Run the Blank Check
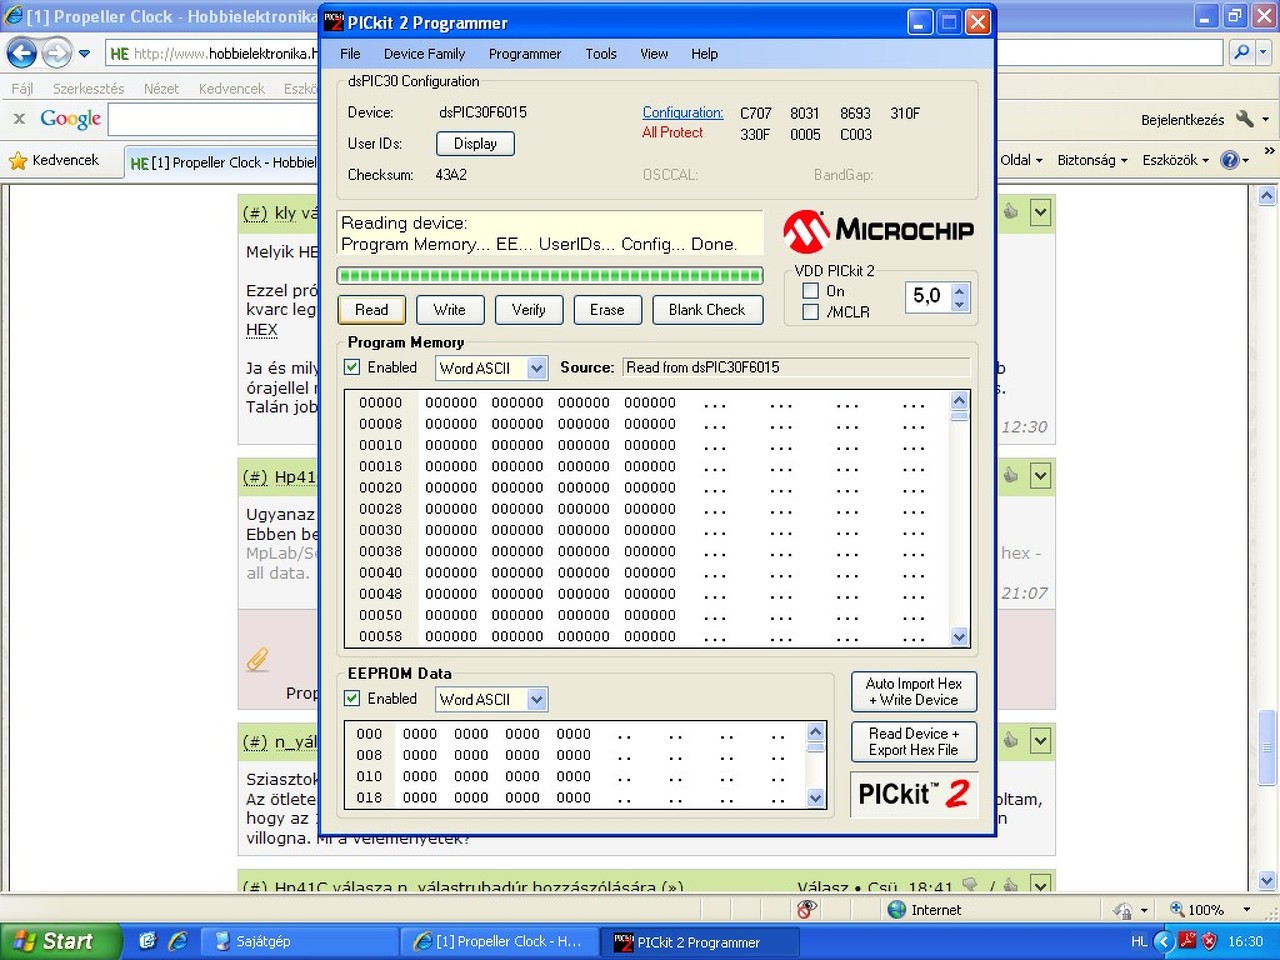This screenshot has height=960, width=1280. tap(707, 310)
